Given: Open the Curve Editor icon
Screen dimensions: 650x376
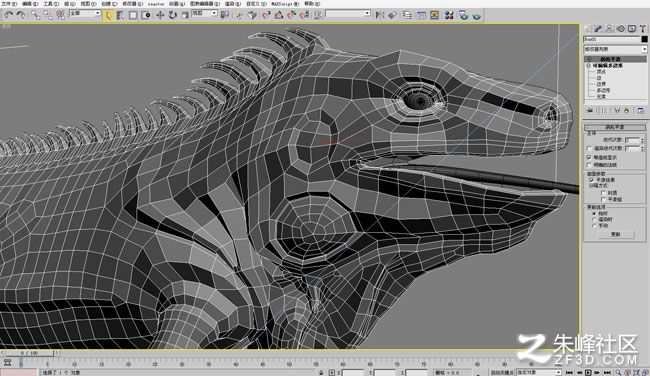Looking at the screenshot, I should [x=421, y=15].
